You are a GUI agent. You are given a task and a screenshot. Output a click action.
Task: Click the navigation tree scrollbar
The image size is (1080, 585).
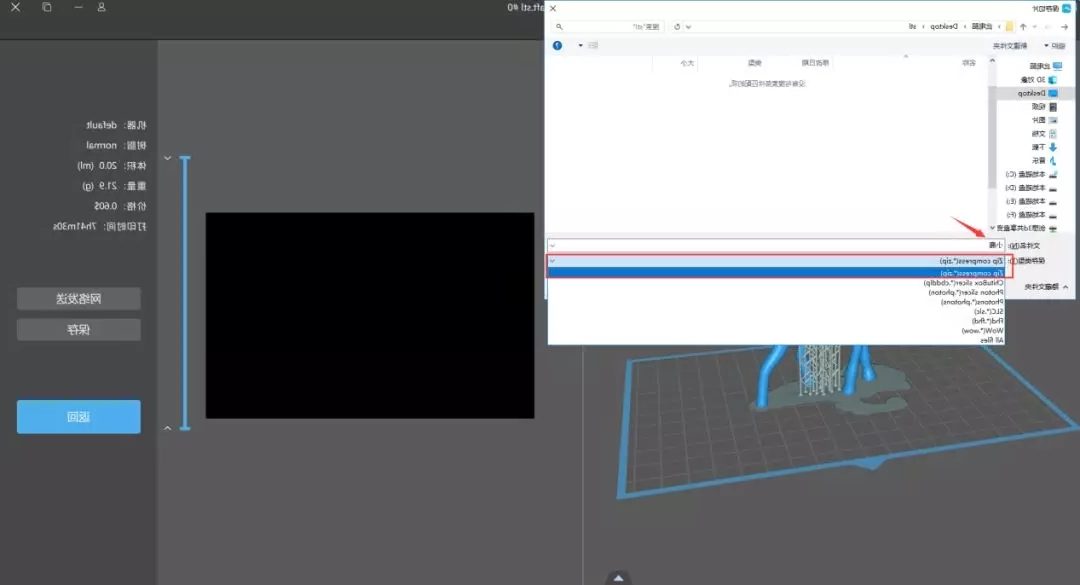point(992,136)
